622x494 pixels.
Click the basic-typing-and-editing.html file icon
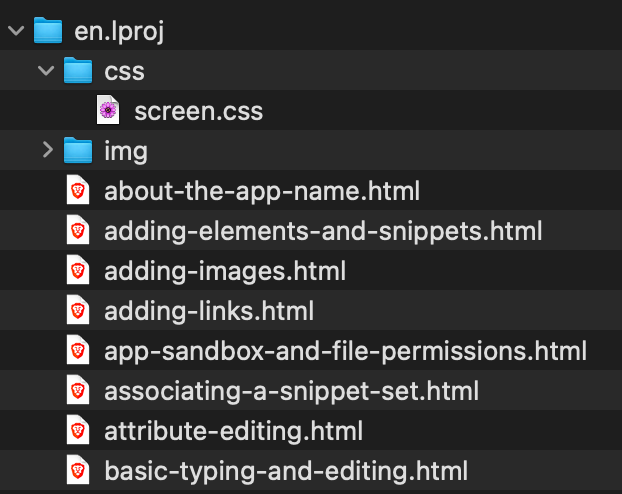pos(78,471)
